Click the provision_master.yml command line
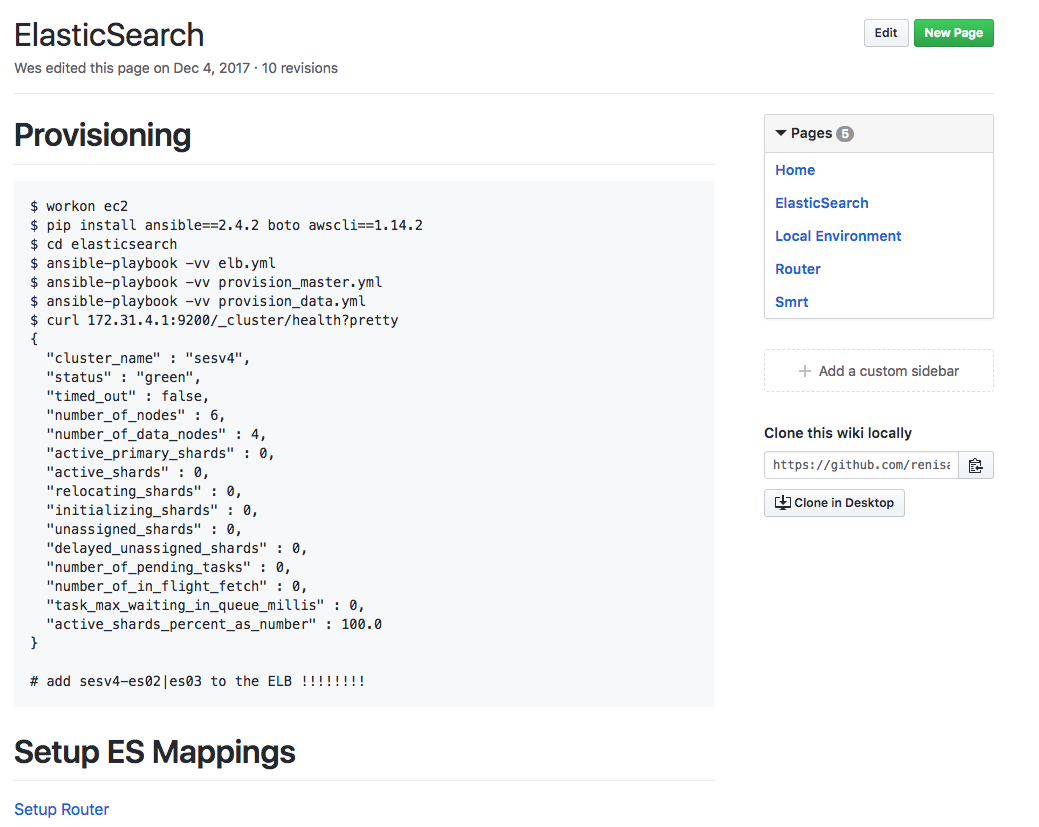The width and height of the screenshot is (1039, 827). [x=206, y=282]
